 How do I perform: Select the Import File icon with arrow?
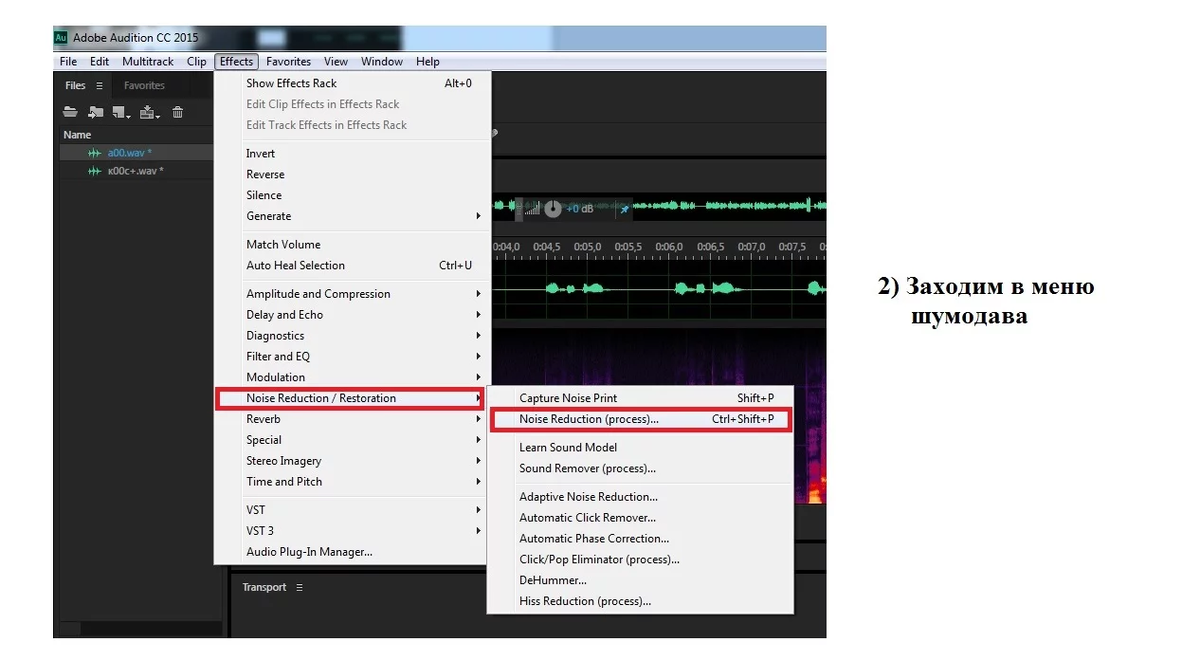(94, 112)
